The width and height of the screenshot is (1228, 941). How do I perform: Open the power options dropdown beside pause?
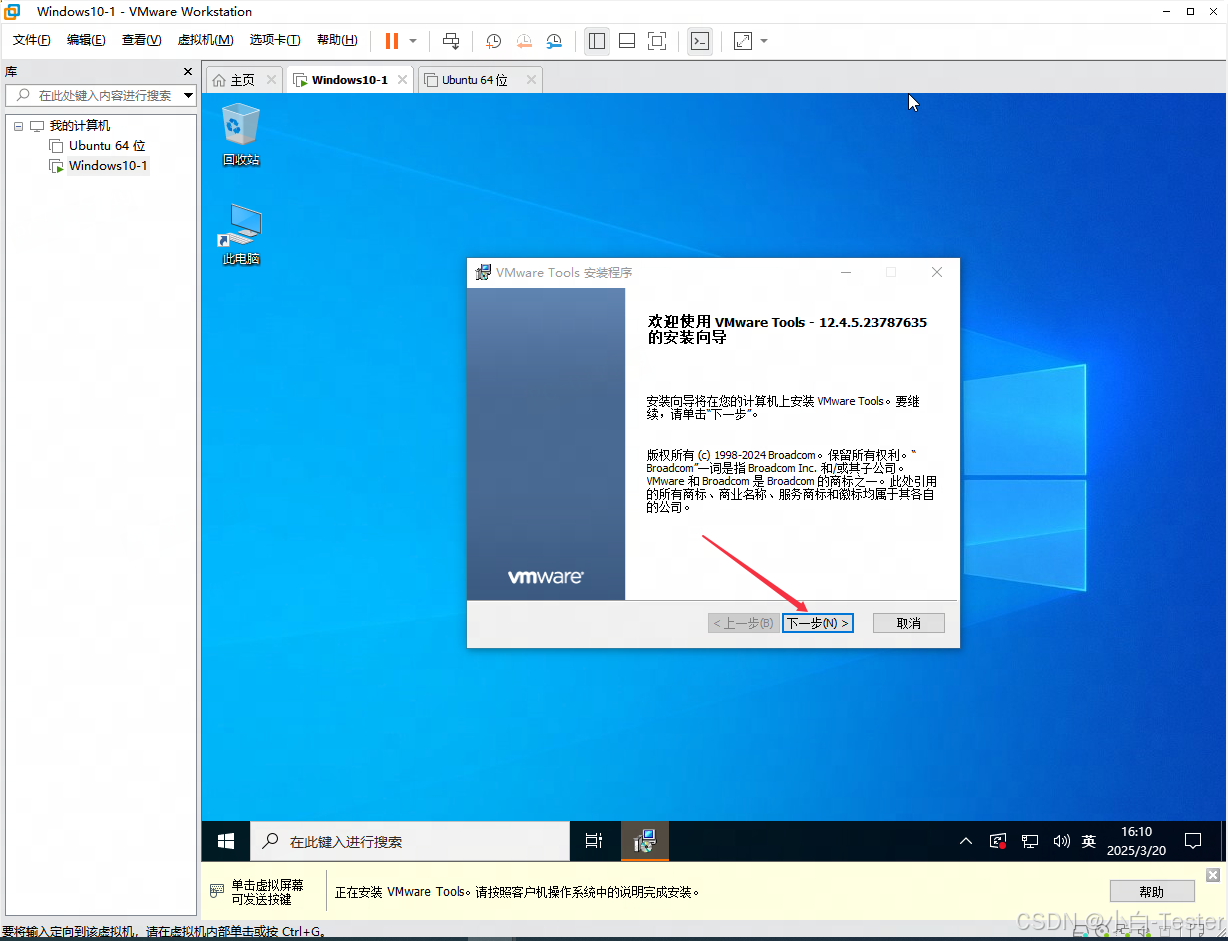[413, 41]
